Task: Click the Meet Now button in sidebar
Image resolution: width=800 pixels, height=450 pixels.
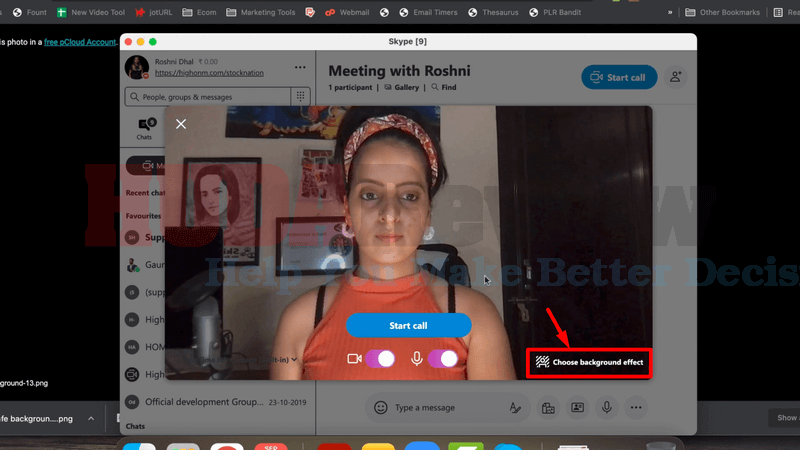Action: pyautogui.click(x=146, y=166)
